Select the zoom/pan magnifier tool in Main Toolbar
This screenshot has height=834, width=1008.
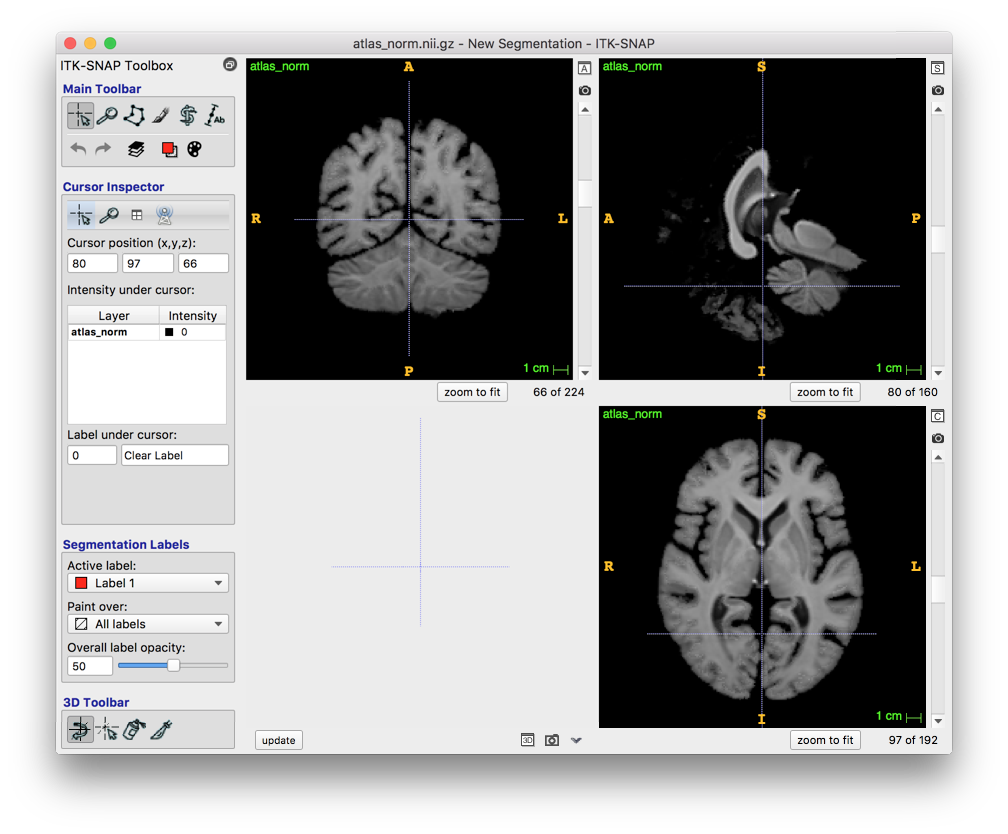pos(107,116)
